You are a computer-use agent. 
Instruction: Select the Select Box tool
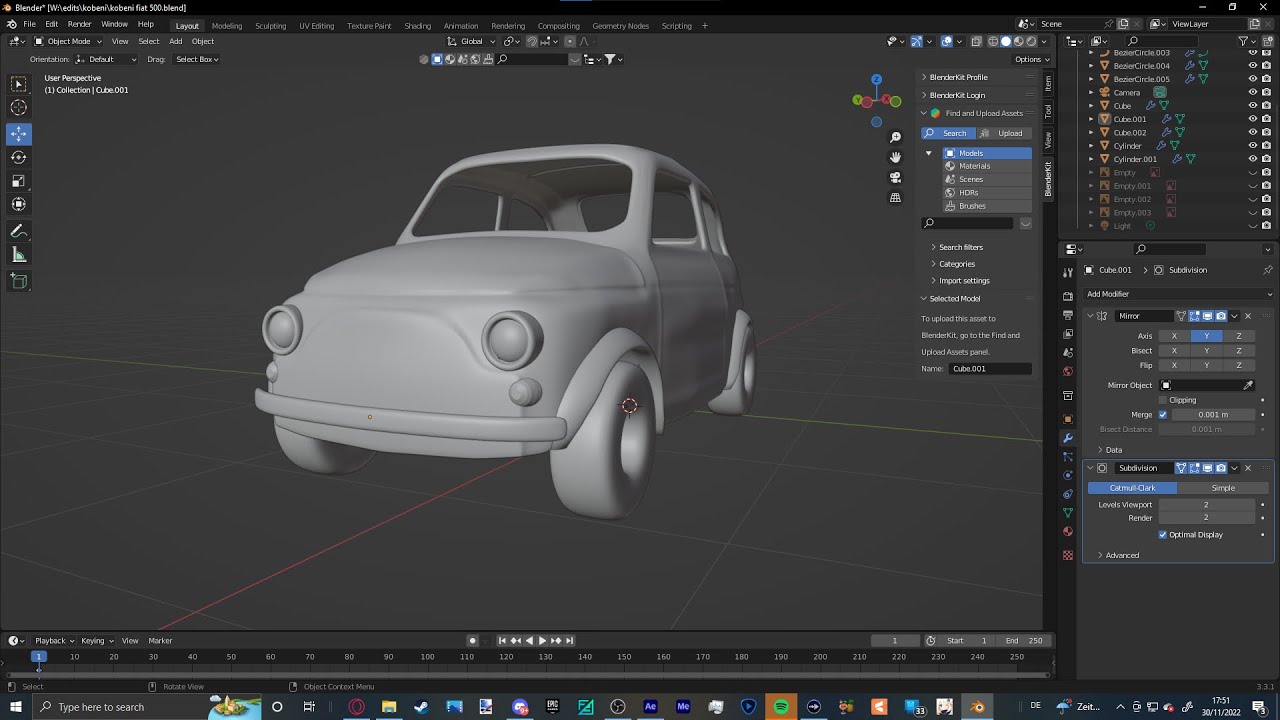pyautogui.click(x=19, y=84)
